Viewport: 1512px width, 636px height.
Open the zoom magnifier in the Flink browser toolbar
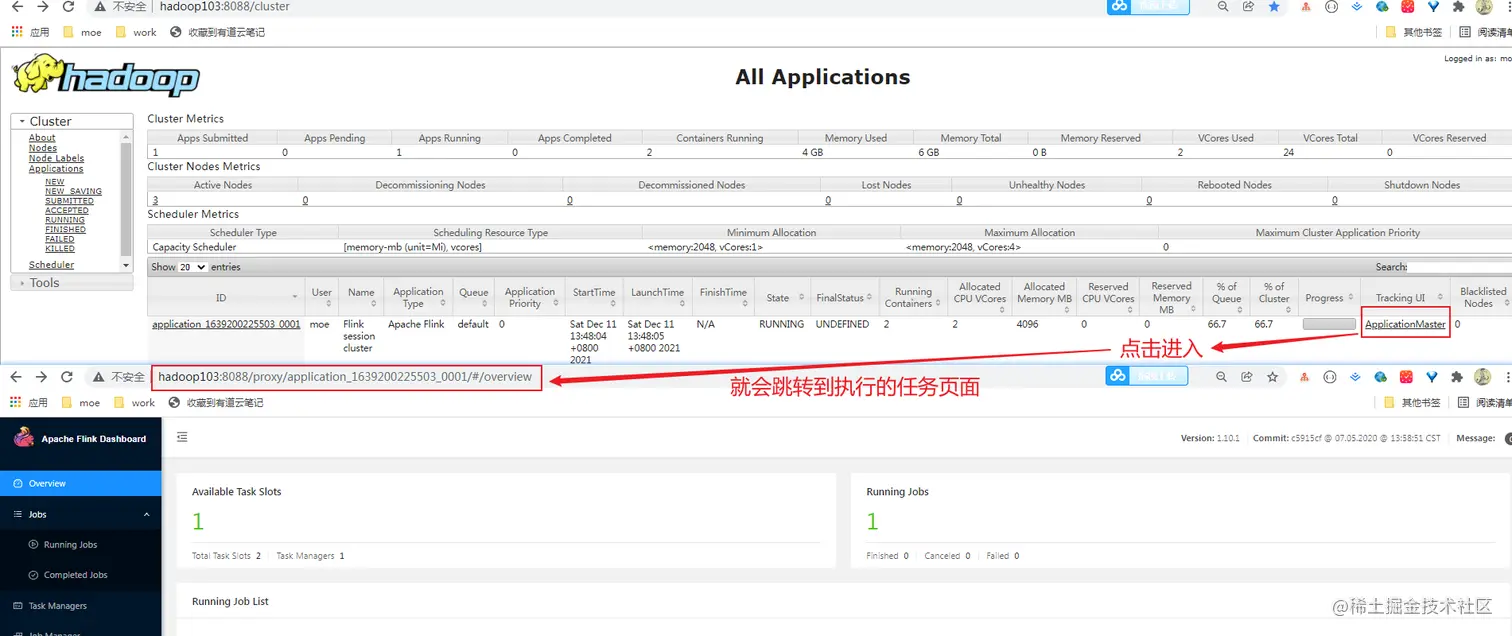pos(1222,377)
